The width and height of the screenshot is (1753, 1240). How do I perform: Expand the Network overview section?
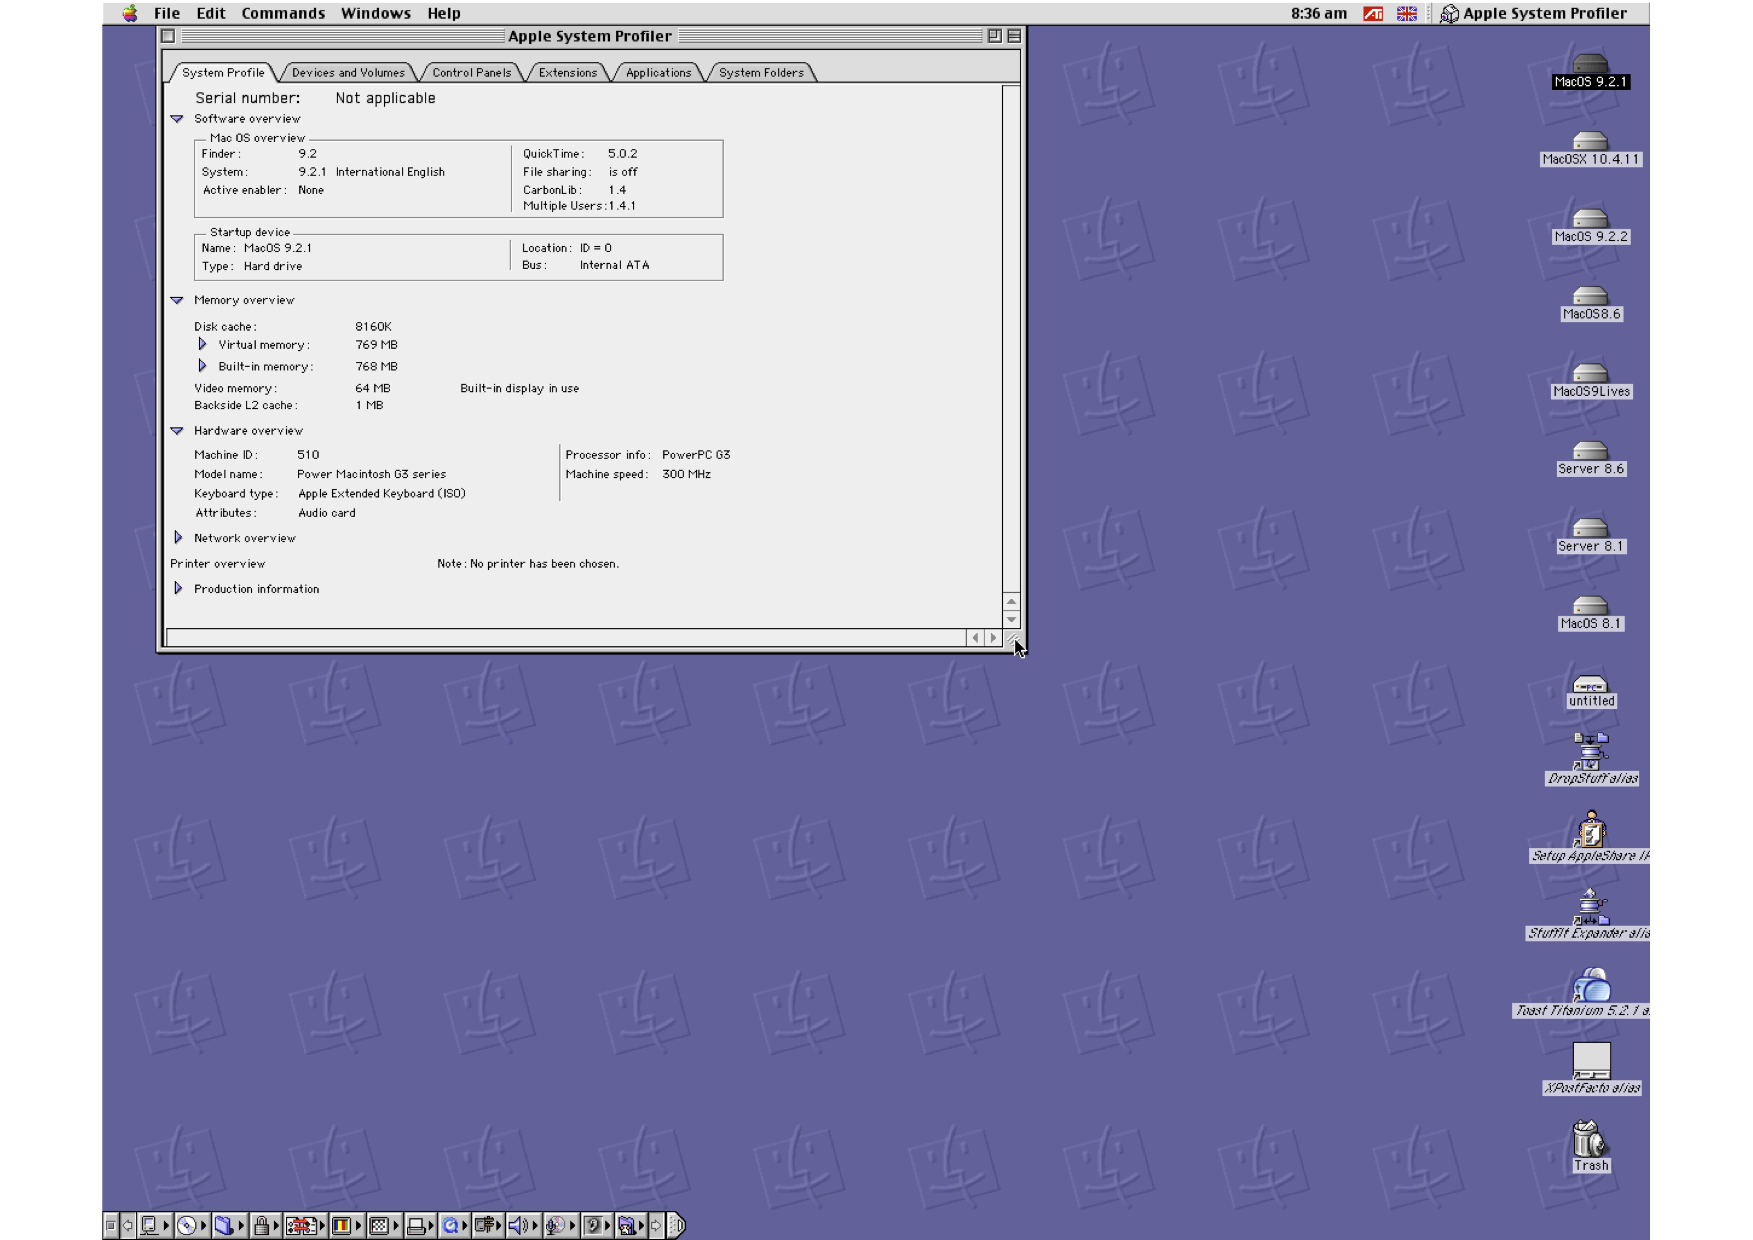[178, 537]
